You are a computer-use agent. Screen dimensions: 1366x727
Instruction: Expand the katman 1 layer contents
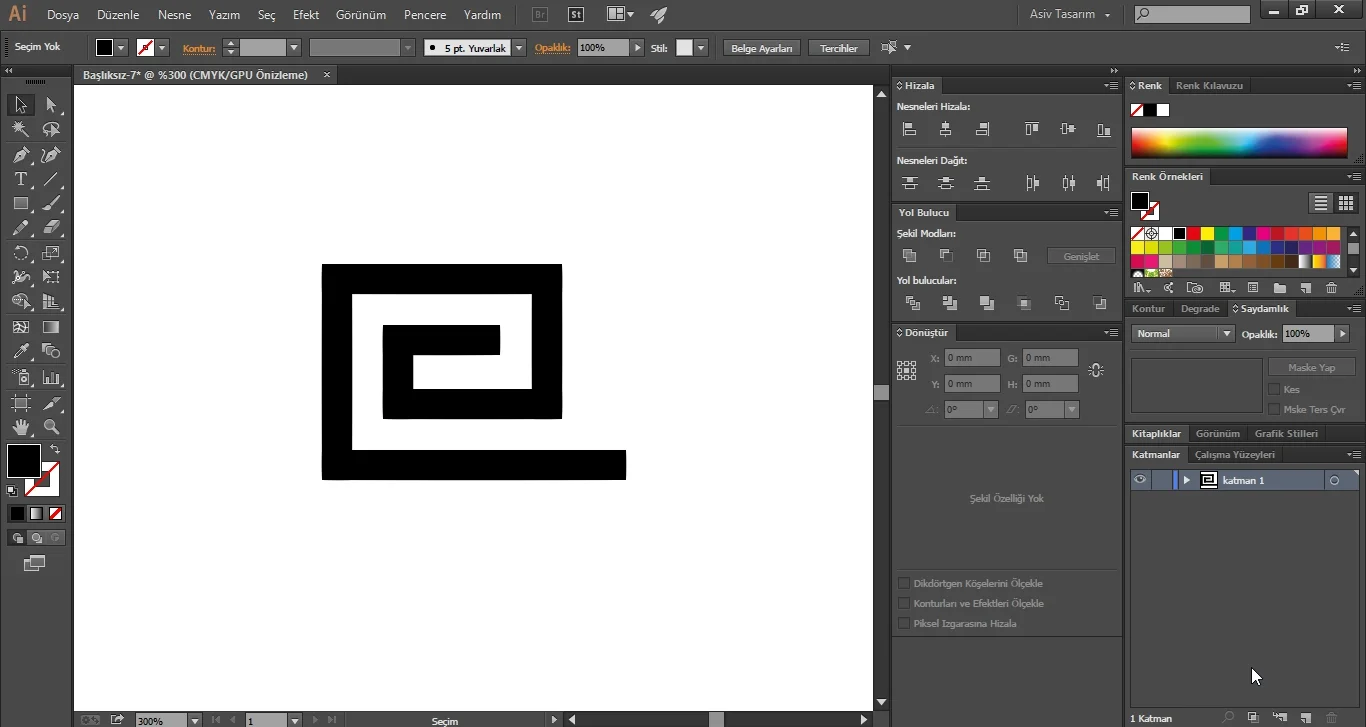1187,480
